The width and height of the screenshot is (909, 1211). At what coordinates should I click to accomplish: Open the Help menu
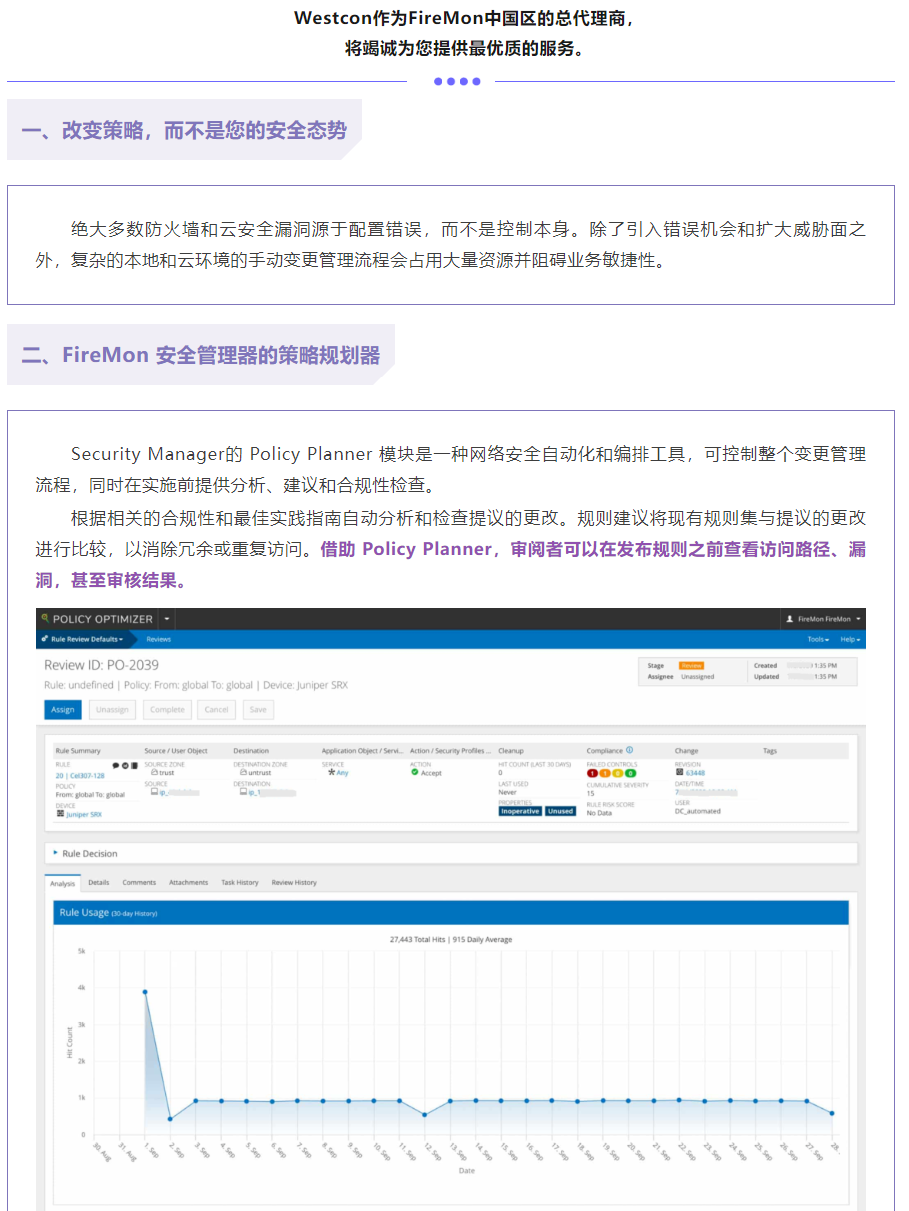pyautogui.click(x=849, y=639)
